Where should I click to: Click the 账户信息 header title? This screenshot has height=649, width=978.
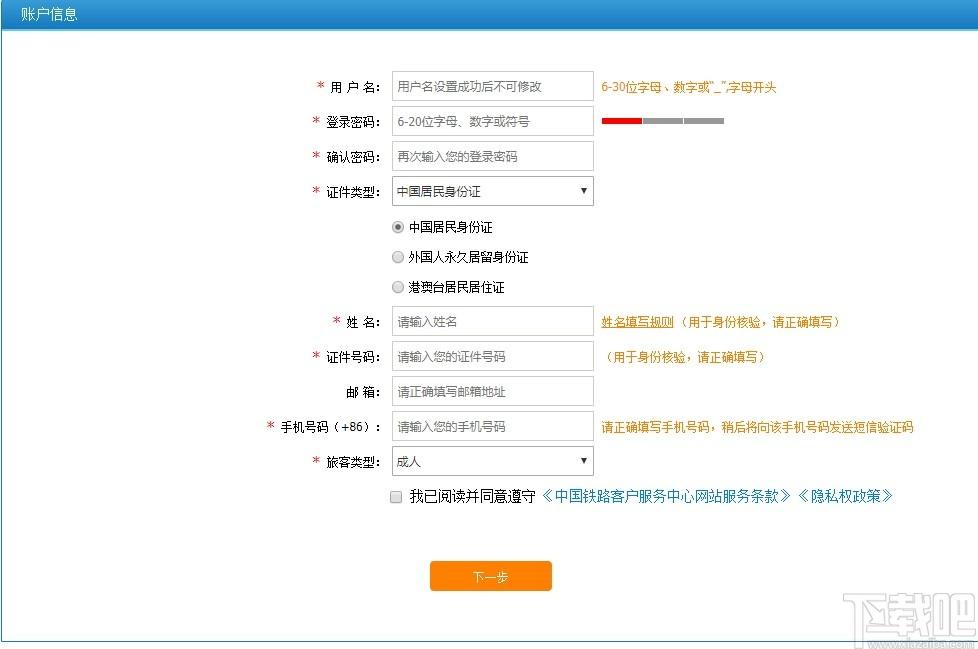pyautogui.click(x=49, y=15)
